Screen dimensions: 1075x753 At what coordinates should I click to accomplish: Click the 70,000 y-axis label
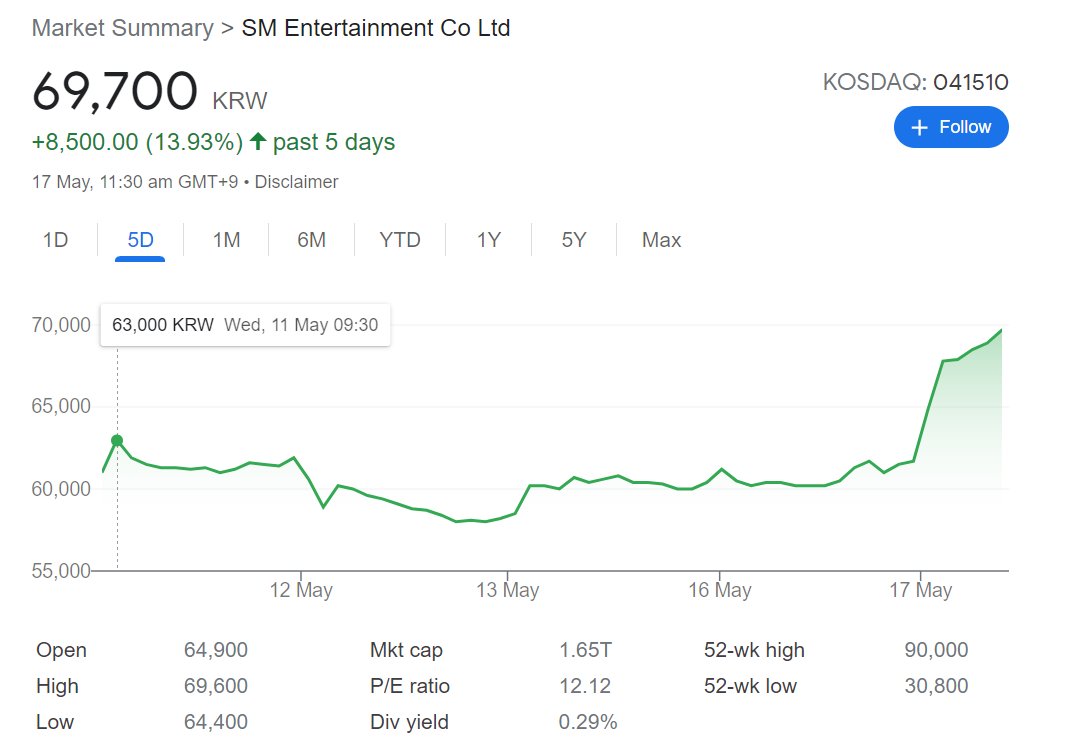click(61, 325)
